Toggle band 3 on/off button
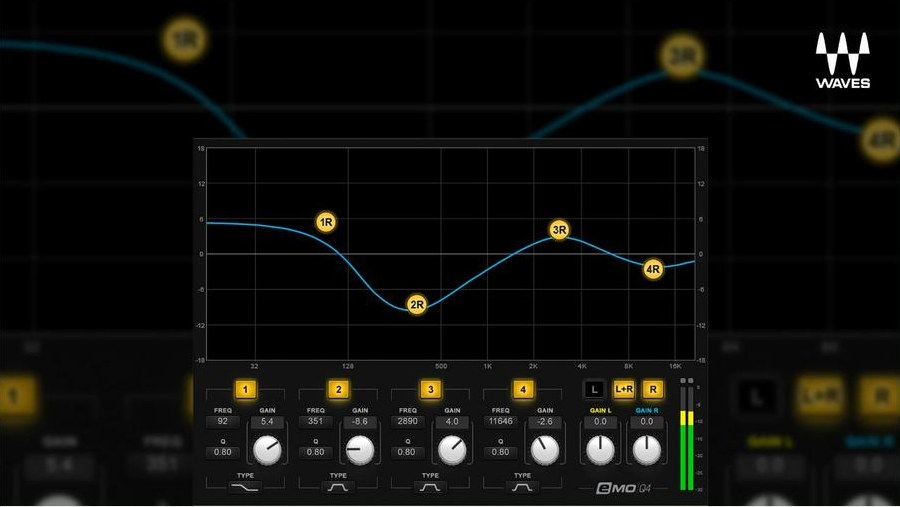Image resolution: width=900 pixels, height=507 pixels. 430,390
